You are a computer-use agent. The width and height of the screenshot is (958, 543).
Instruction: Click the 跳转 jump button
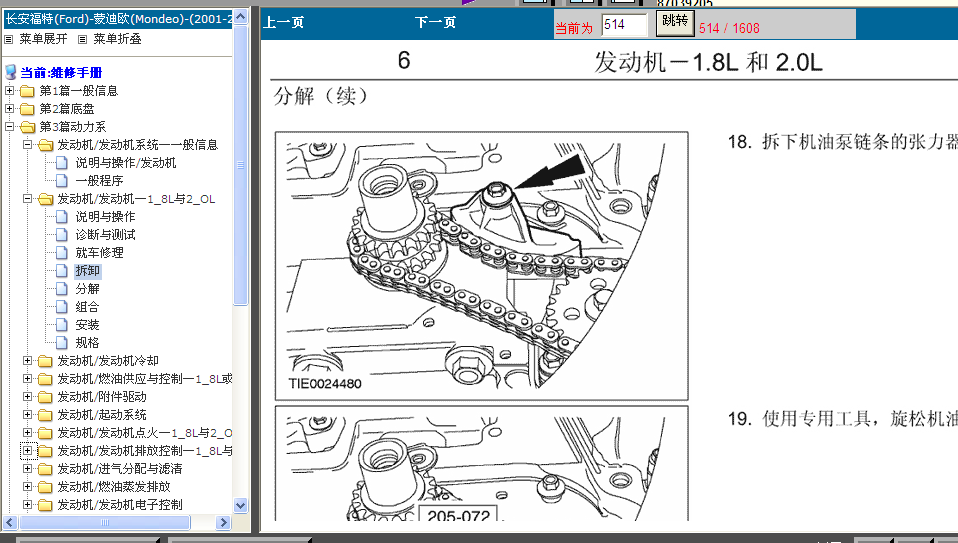click(x=675, y=23)
